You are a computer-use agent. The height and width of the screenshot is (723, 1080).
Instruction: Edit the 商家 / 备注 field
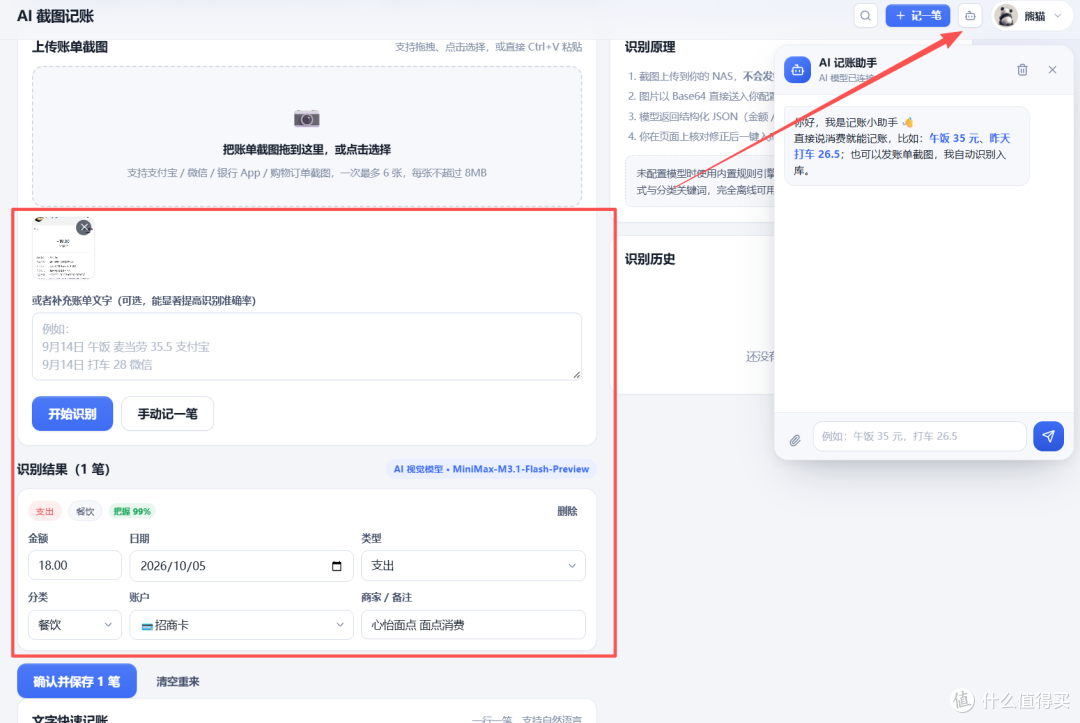[x=473, y=625]
